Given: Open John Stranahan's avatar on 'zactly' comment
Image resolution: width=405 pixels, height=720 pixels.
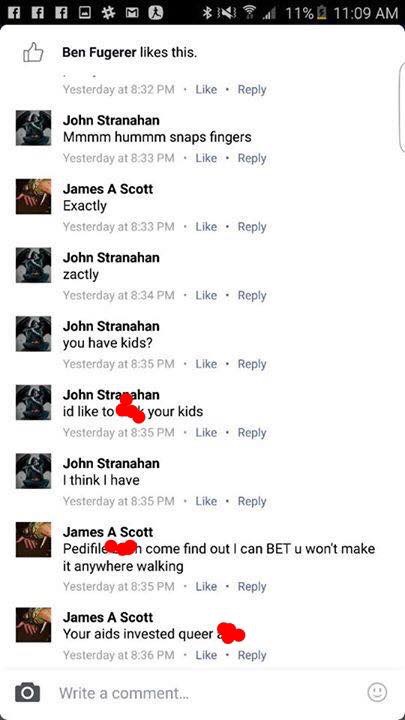Looking at the screenshot, I should click(x=34, y=265).
